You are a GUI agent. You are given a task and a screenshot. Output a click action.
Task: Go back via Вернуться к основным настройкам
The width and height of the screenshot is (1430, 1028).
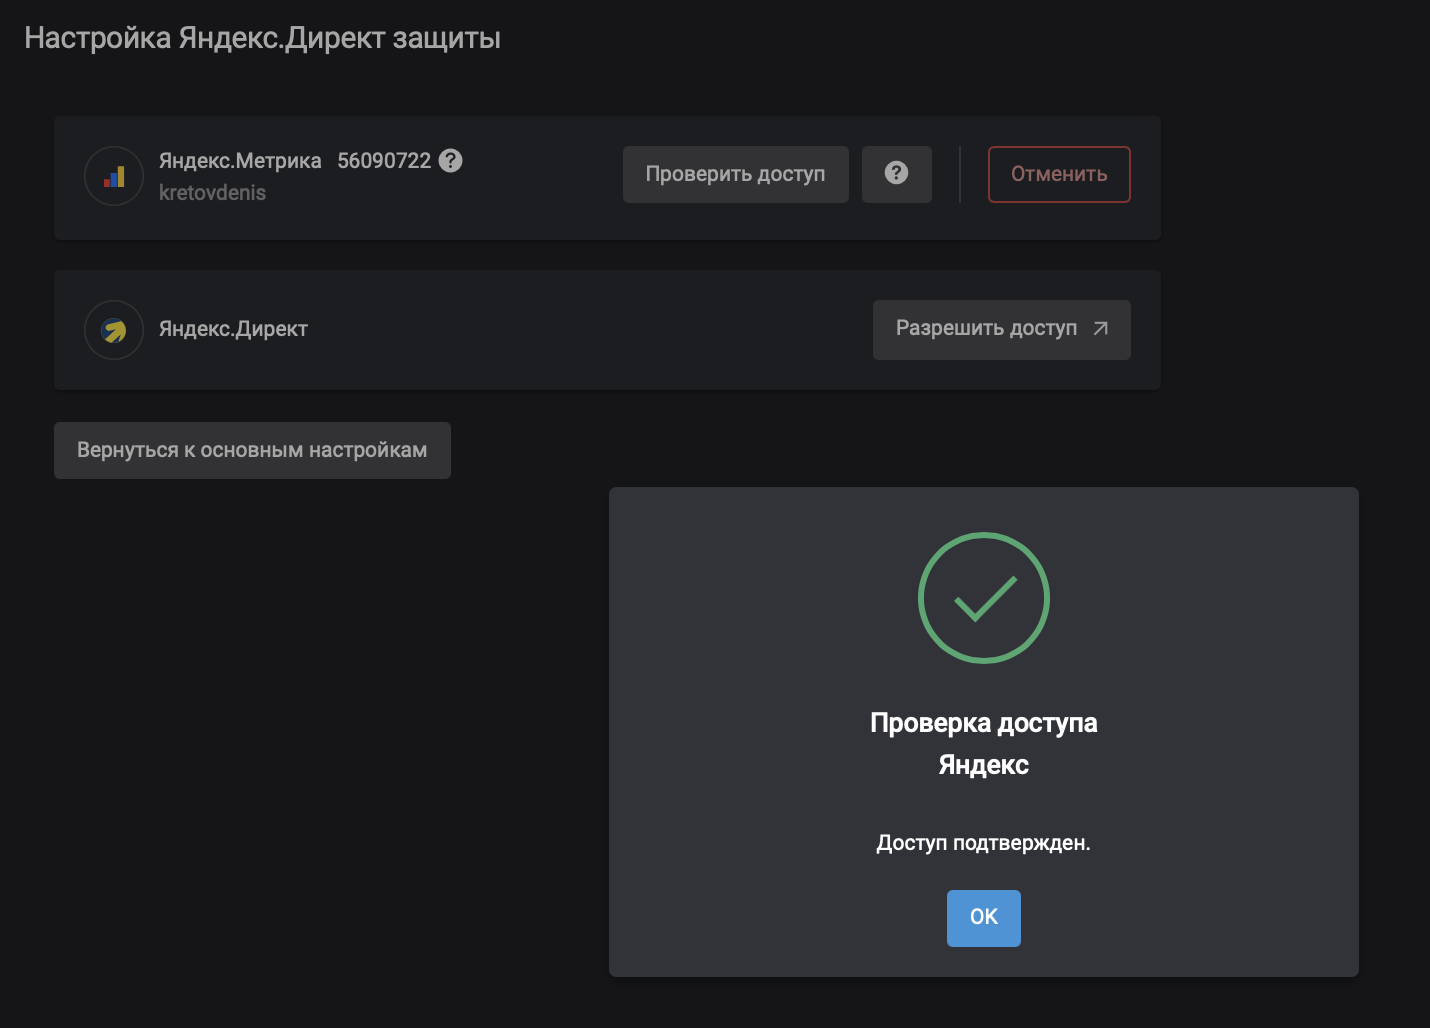click(x=252, y=450)
